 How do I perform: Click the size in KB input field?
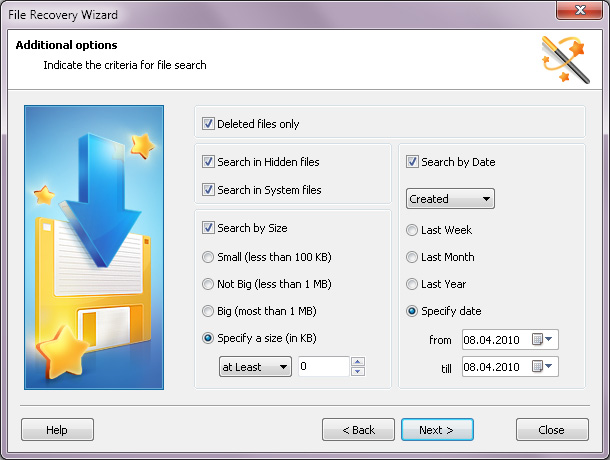tap(324, 367)
